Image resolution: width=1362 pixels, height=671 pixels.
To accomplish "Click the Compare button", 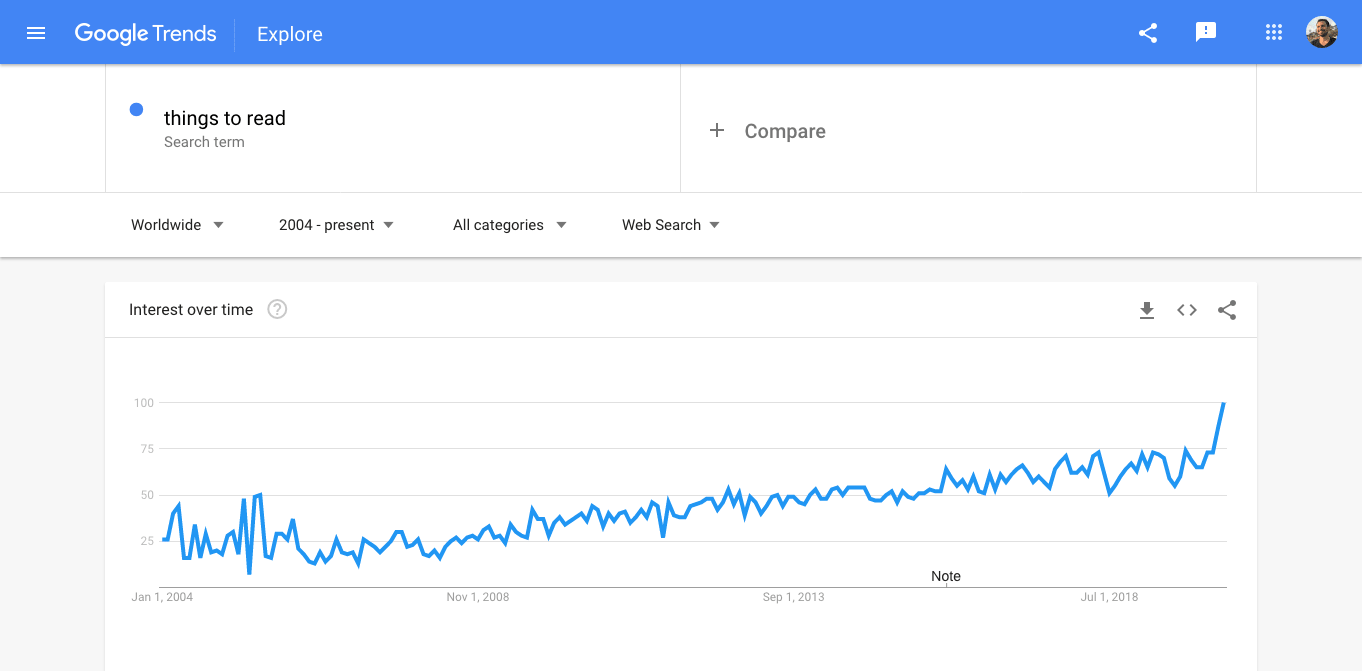I will [784, 131].
